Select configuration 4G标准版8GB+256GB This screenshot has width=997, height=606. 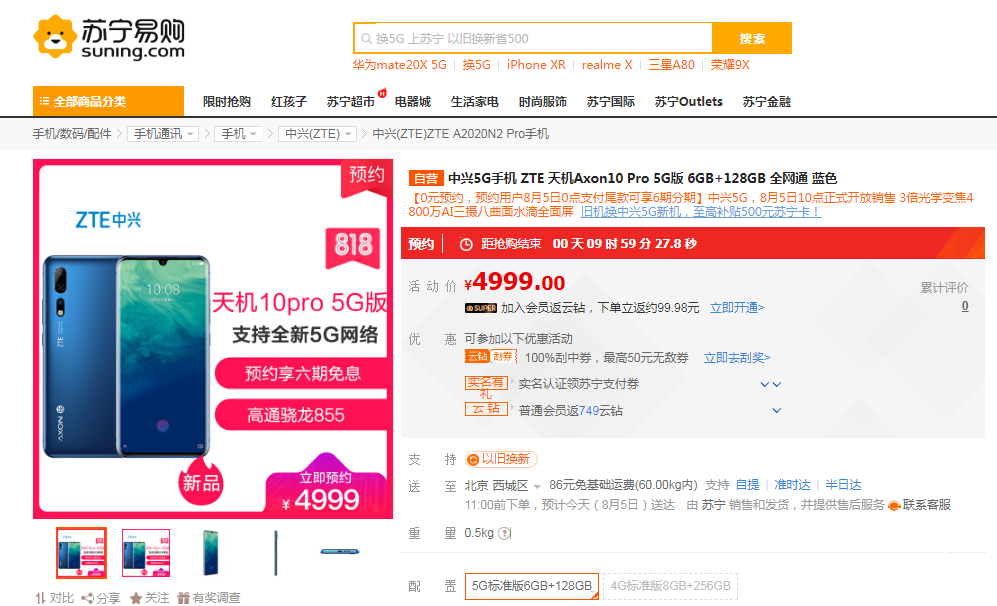(670, 586)
